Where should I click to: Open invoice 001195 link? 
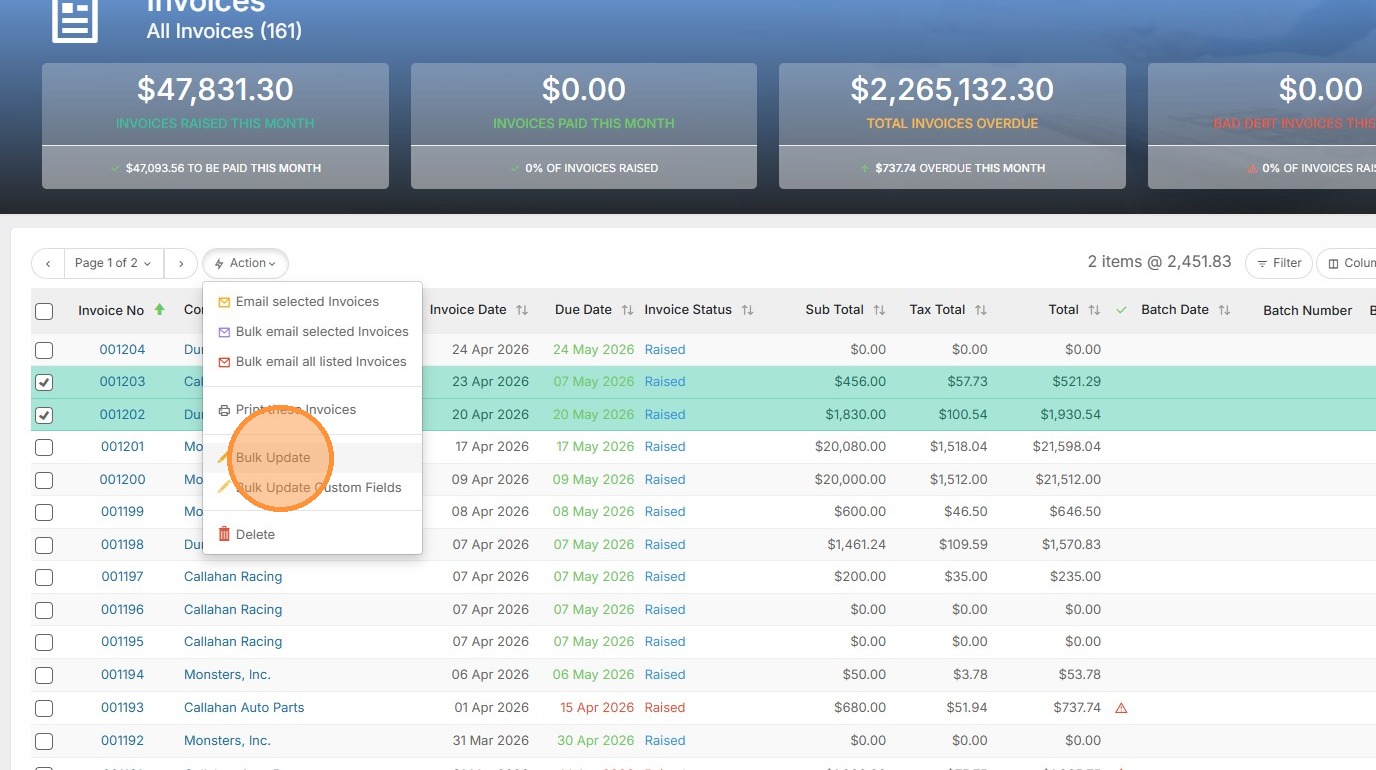click(x=123, y=642)
